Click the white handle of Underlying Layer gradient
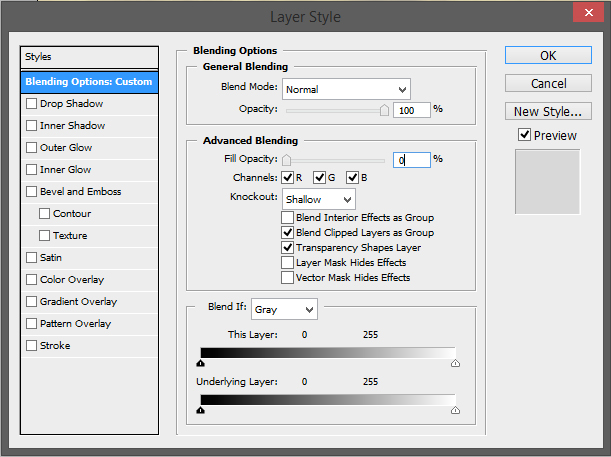611x457 pixels. coord(455,410)
